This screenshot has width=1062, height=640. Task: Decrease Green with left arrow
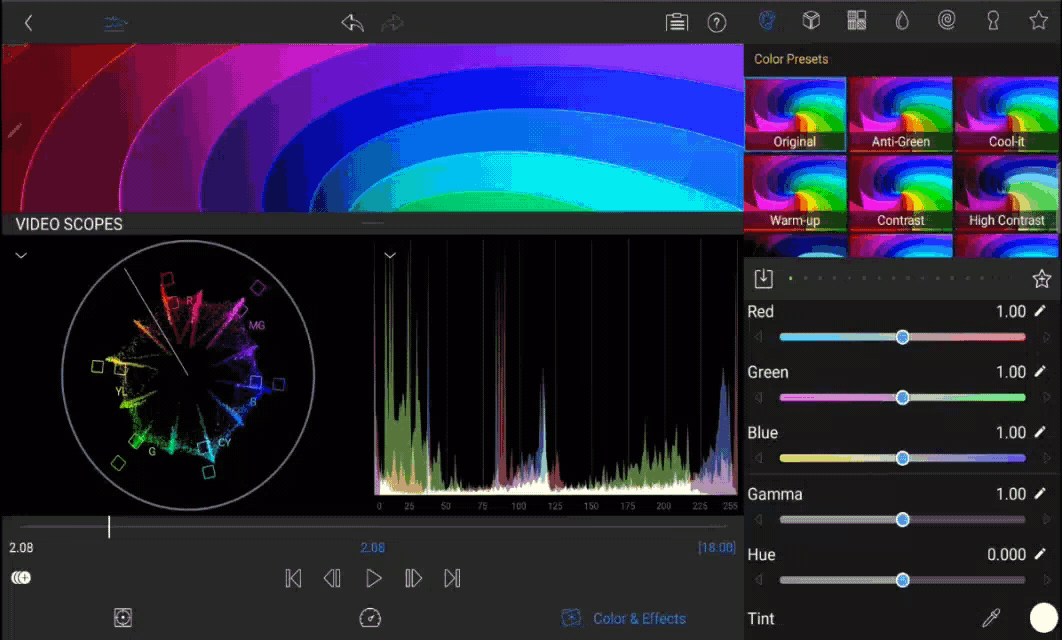point(759,398)
